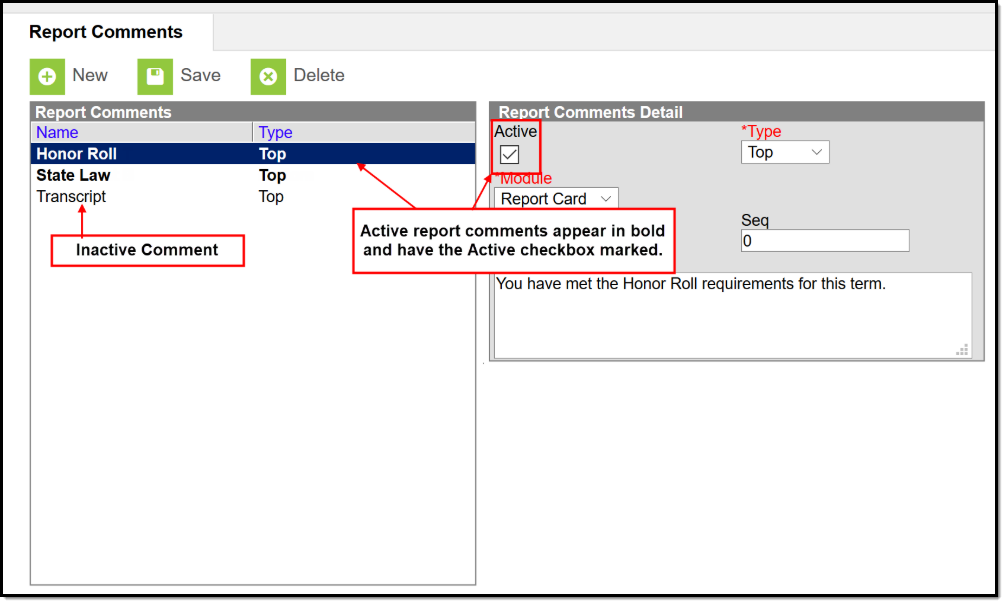Click the green New plus icon
Image resolution: width=1005 pixels, height=604 pixels.
pos(47,76)
